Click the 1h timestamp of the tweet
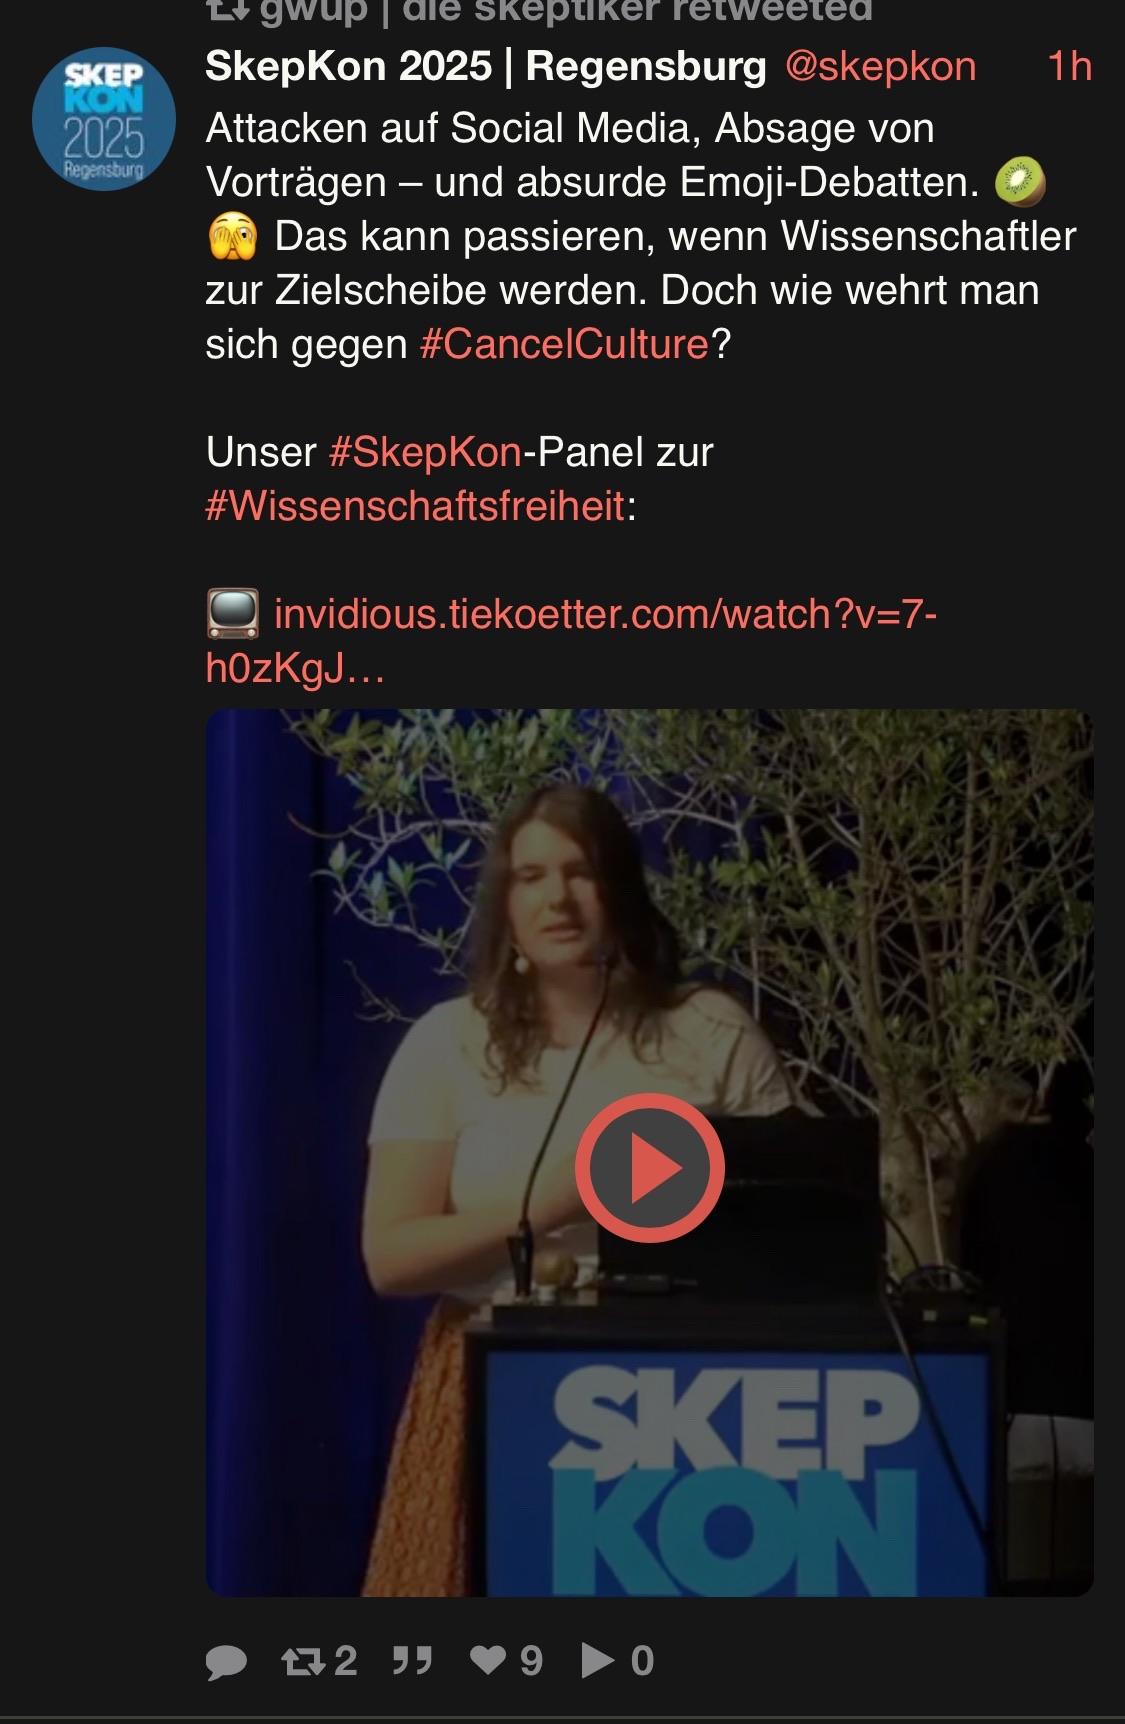The width and height of the screenshot is (1125, 1724). coord(1069,66)
